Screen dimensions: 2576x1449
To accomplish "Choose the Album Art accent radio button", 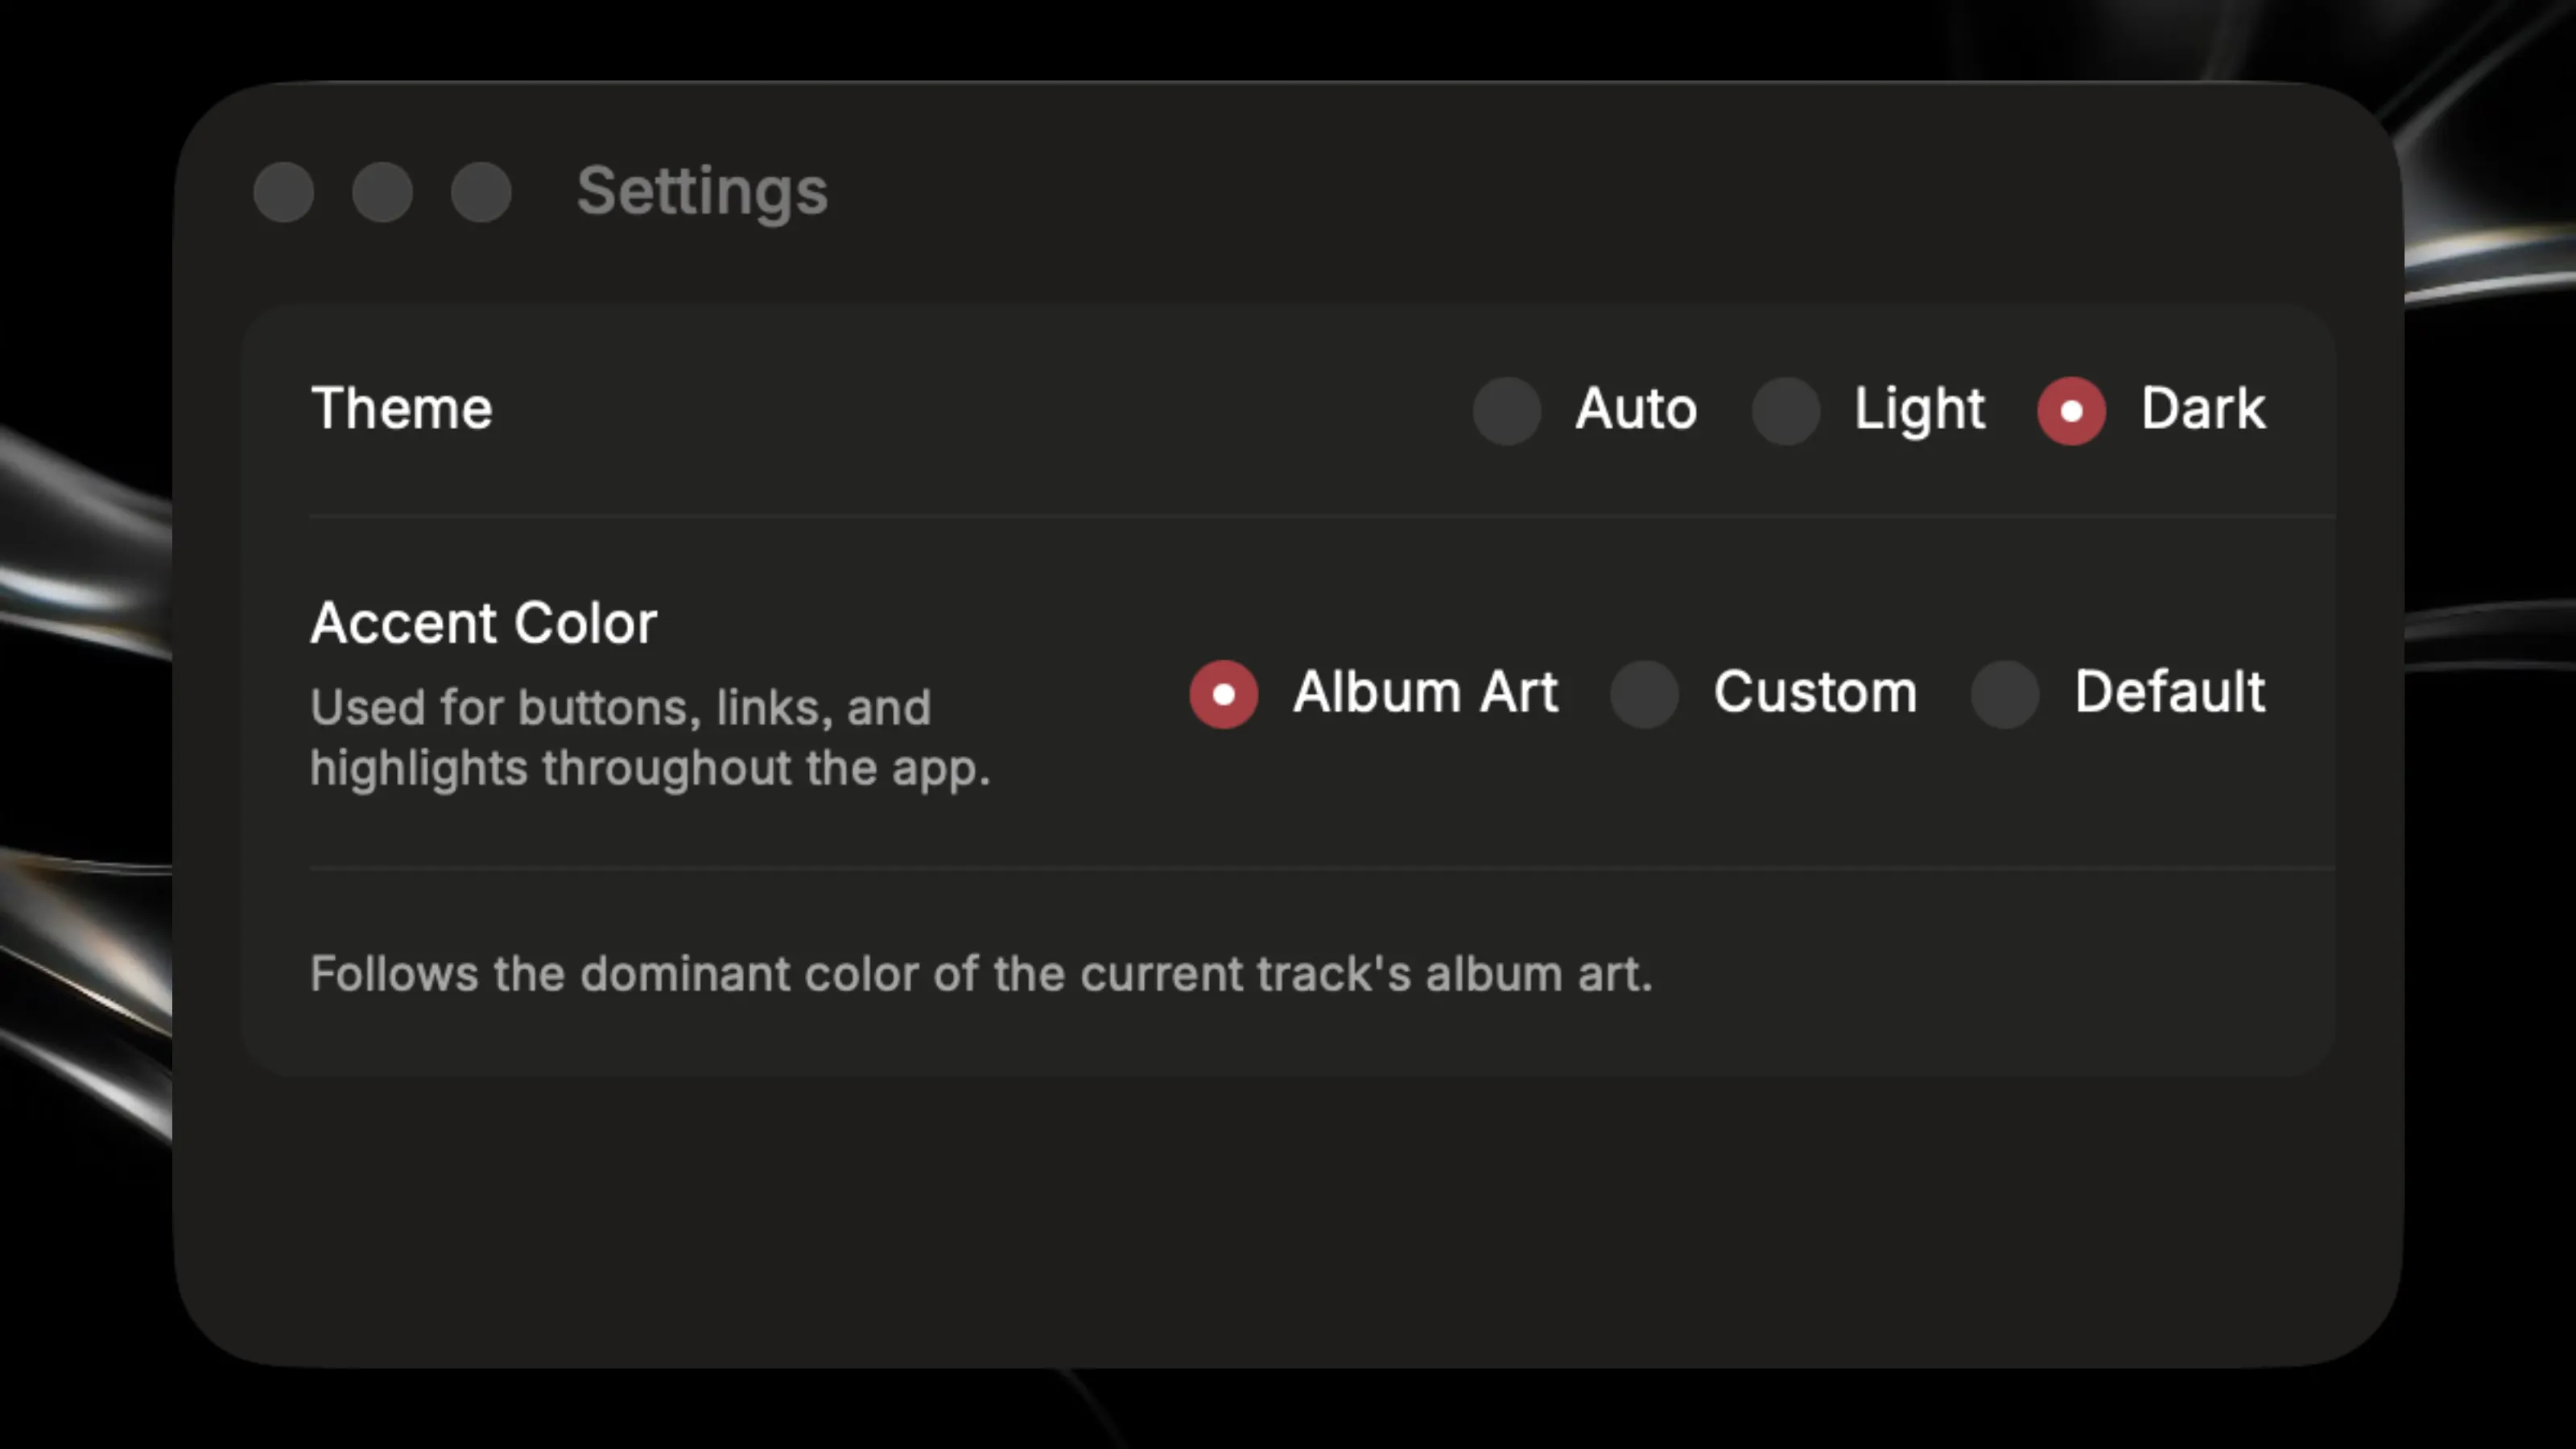I will [x=1223, y=694].
